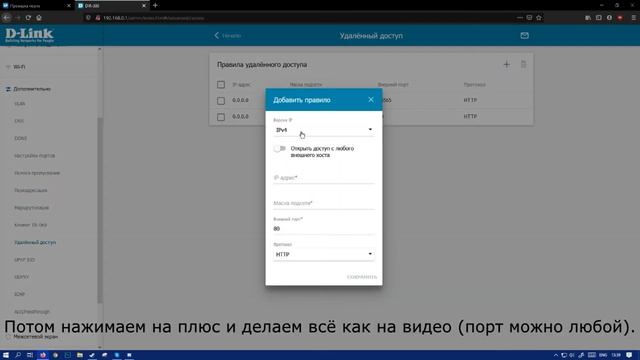Click the Начало back link in the header
640x360 pixels.
(228, 36)
